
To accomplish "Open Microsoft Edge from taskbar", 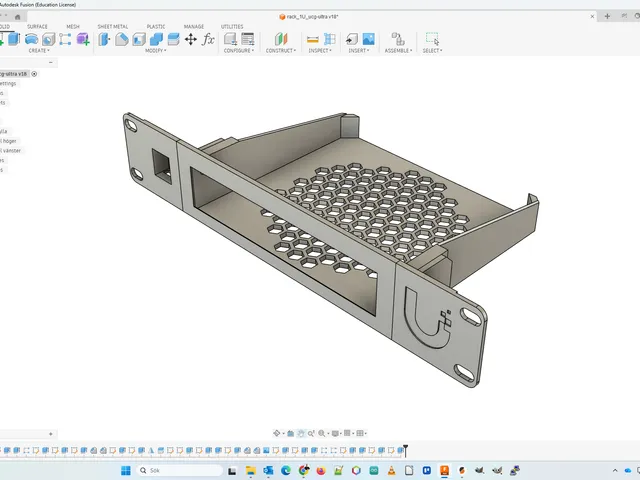I will (x=286, y=471).
